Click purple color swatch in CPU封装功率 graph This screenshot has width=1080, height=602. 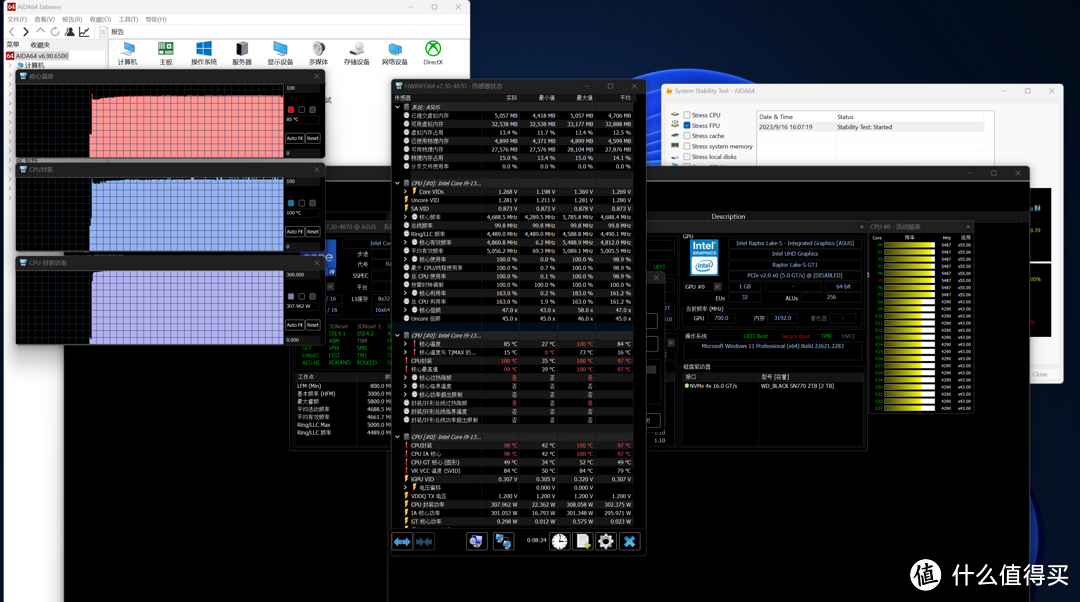click(x=291, y=296)
